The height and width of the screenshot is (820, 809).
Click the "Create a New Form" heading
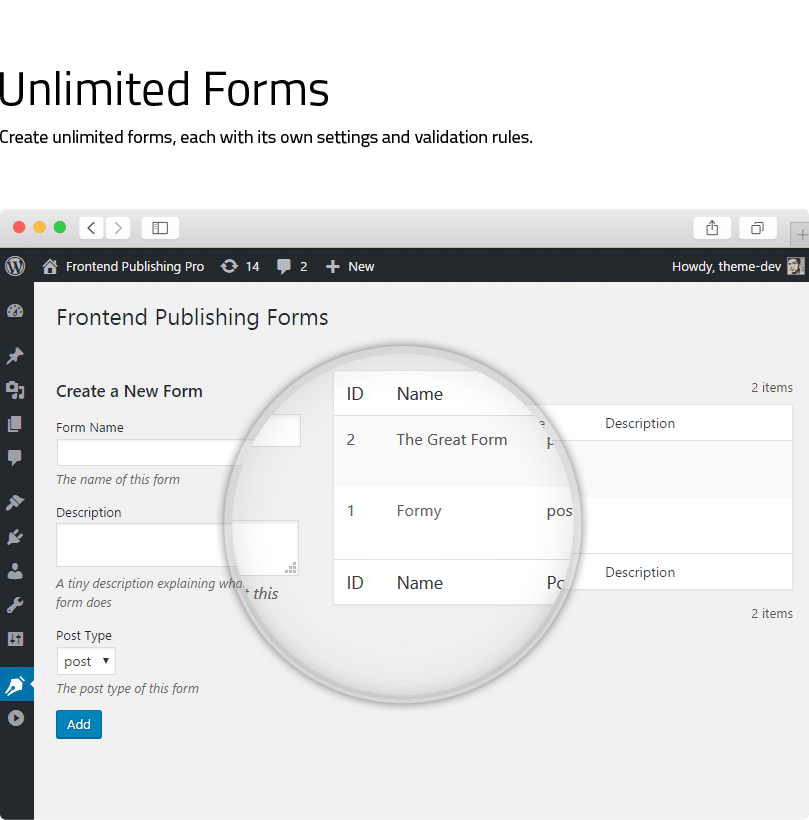pyautogui.click(x=129, y=391)
